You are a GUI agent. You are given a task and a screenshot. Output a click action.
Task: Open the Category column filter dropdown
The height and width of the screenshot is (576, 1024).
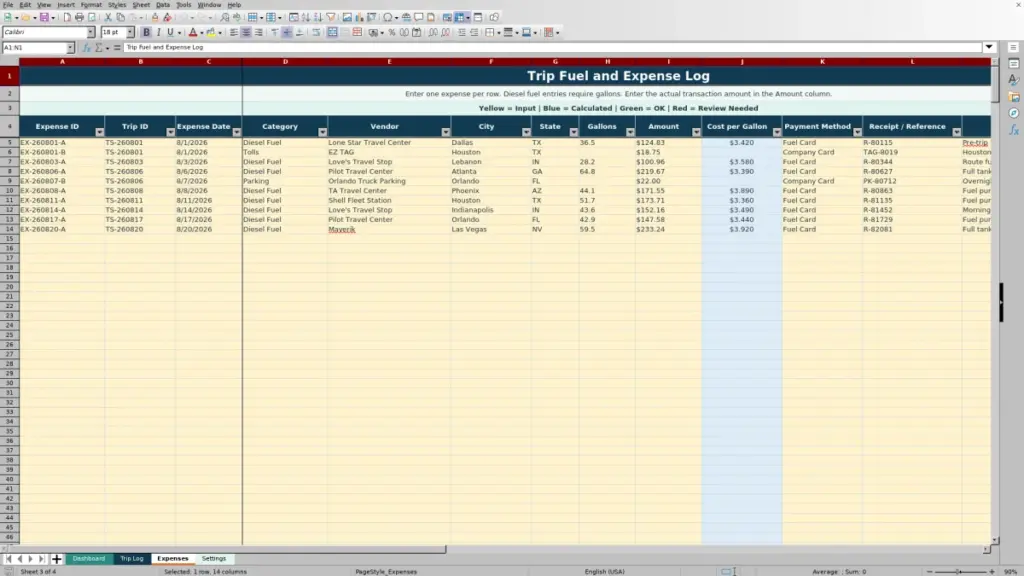point(323,132)
